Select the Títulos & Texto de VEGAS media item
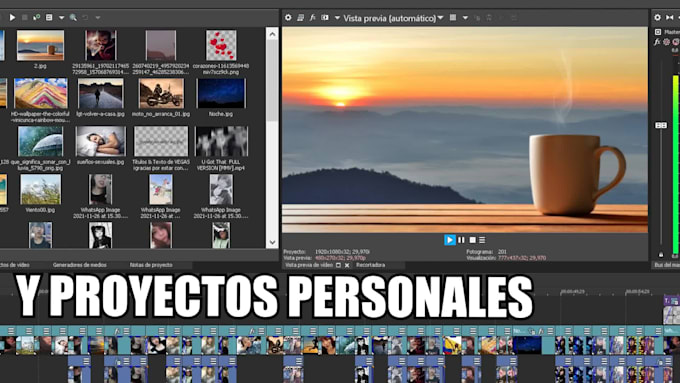The width and height of the screenshot is (680, 383). pyautogui.click(x=161, y=141)
